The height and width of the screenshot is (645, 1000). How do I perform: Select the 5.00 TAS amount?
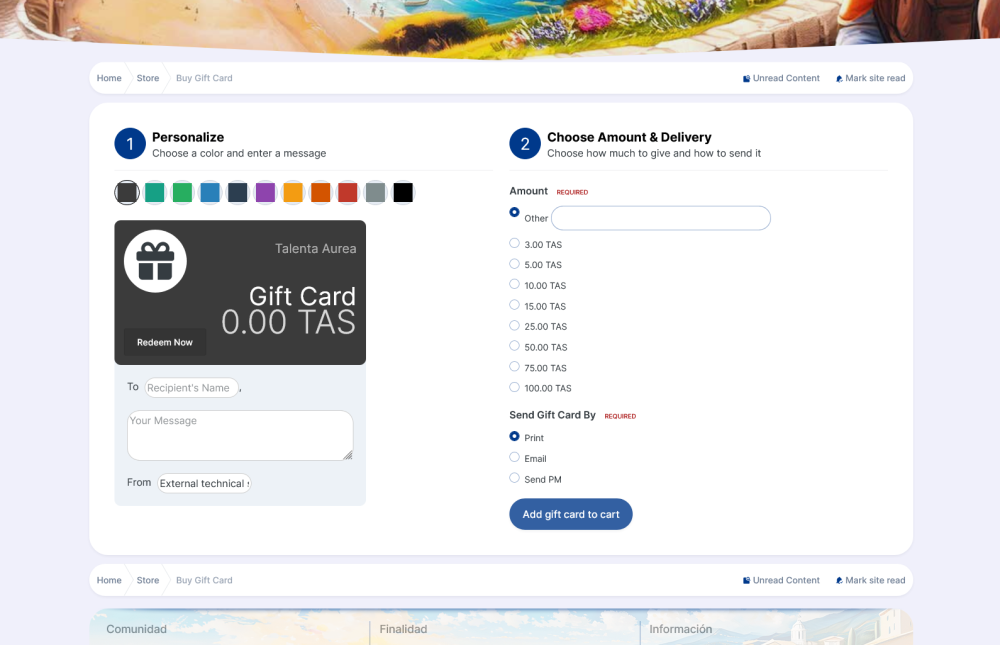coord(515,263)
